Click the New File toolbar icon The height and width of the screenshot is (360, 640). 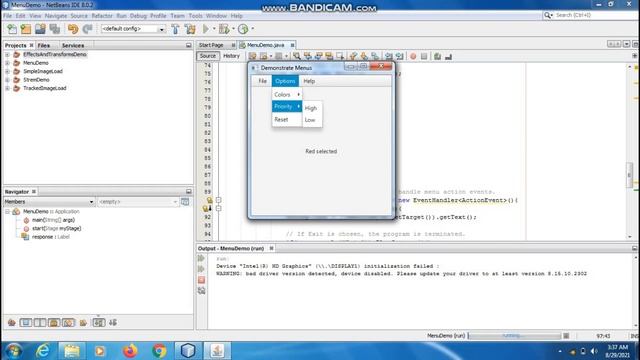pyautogui.click(x=12, y=29)
